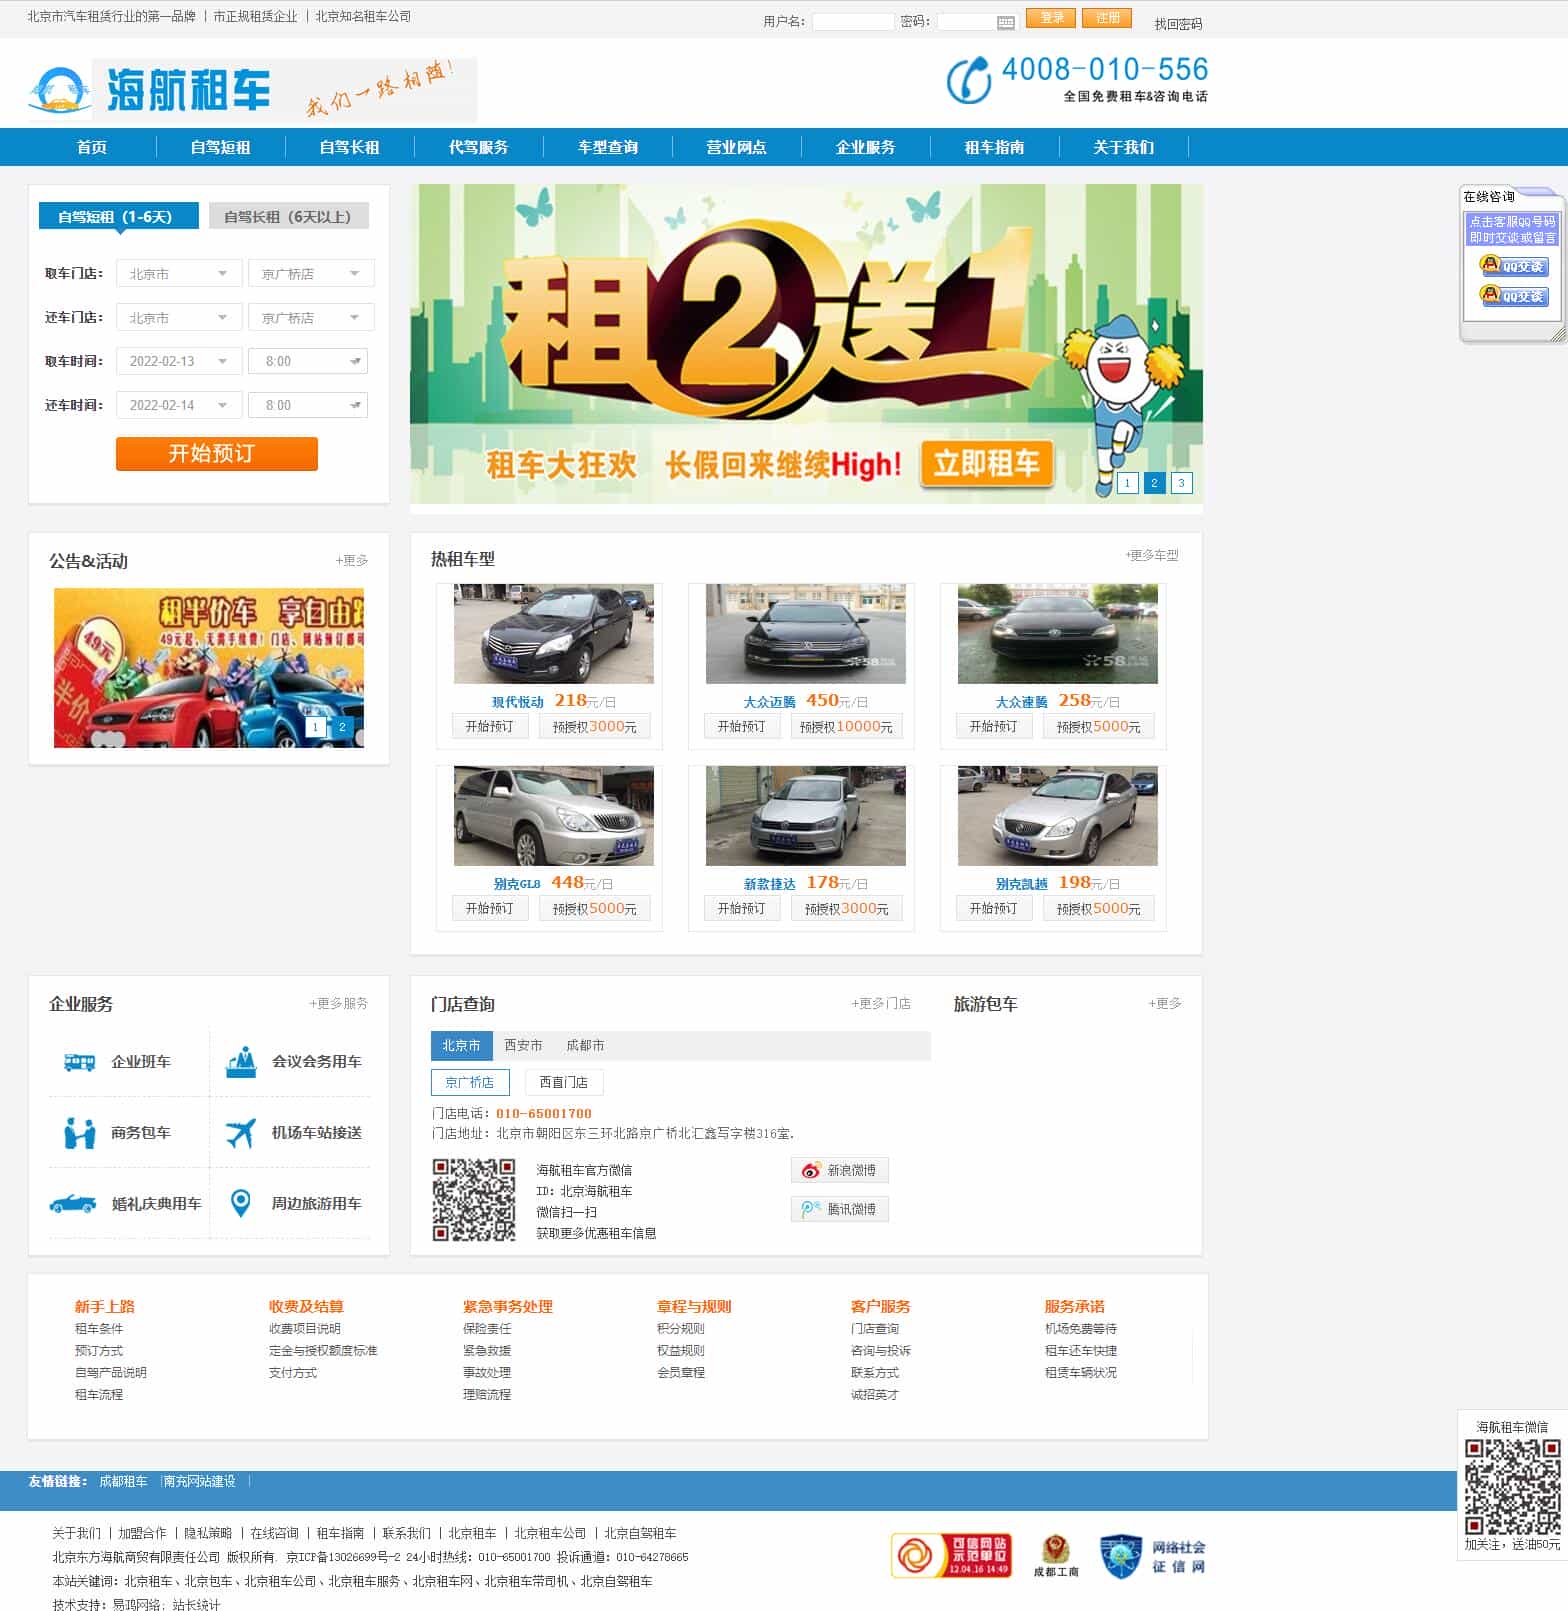Open the 还车门店 store dropdown
Screen dimensions: 1568x1611
[x=311, y=318]
